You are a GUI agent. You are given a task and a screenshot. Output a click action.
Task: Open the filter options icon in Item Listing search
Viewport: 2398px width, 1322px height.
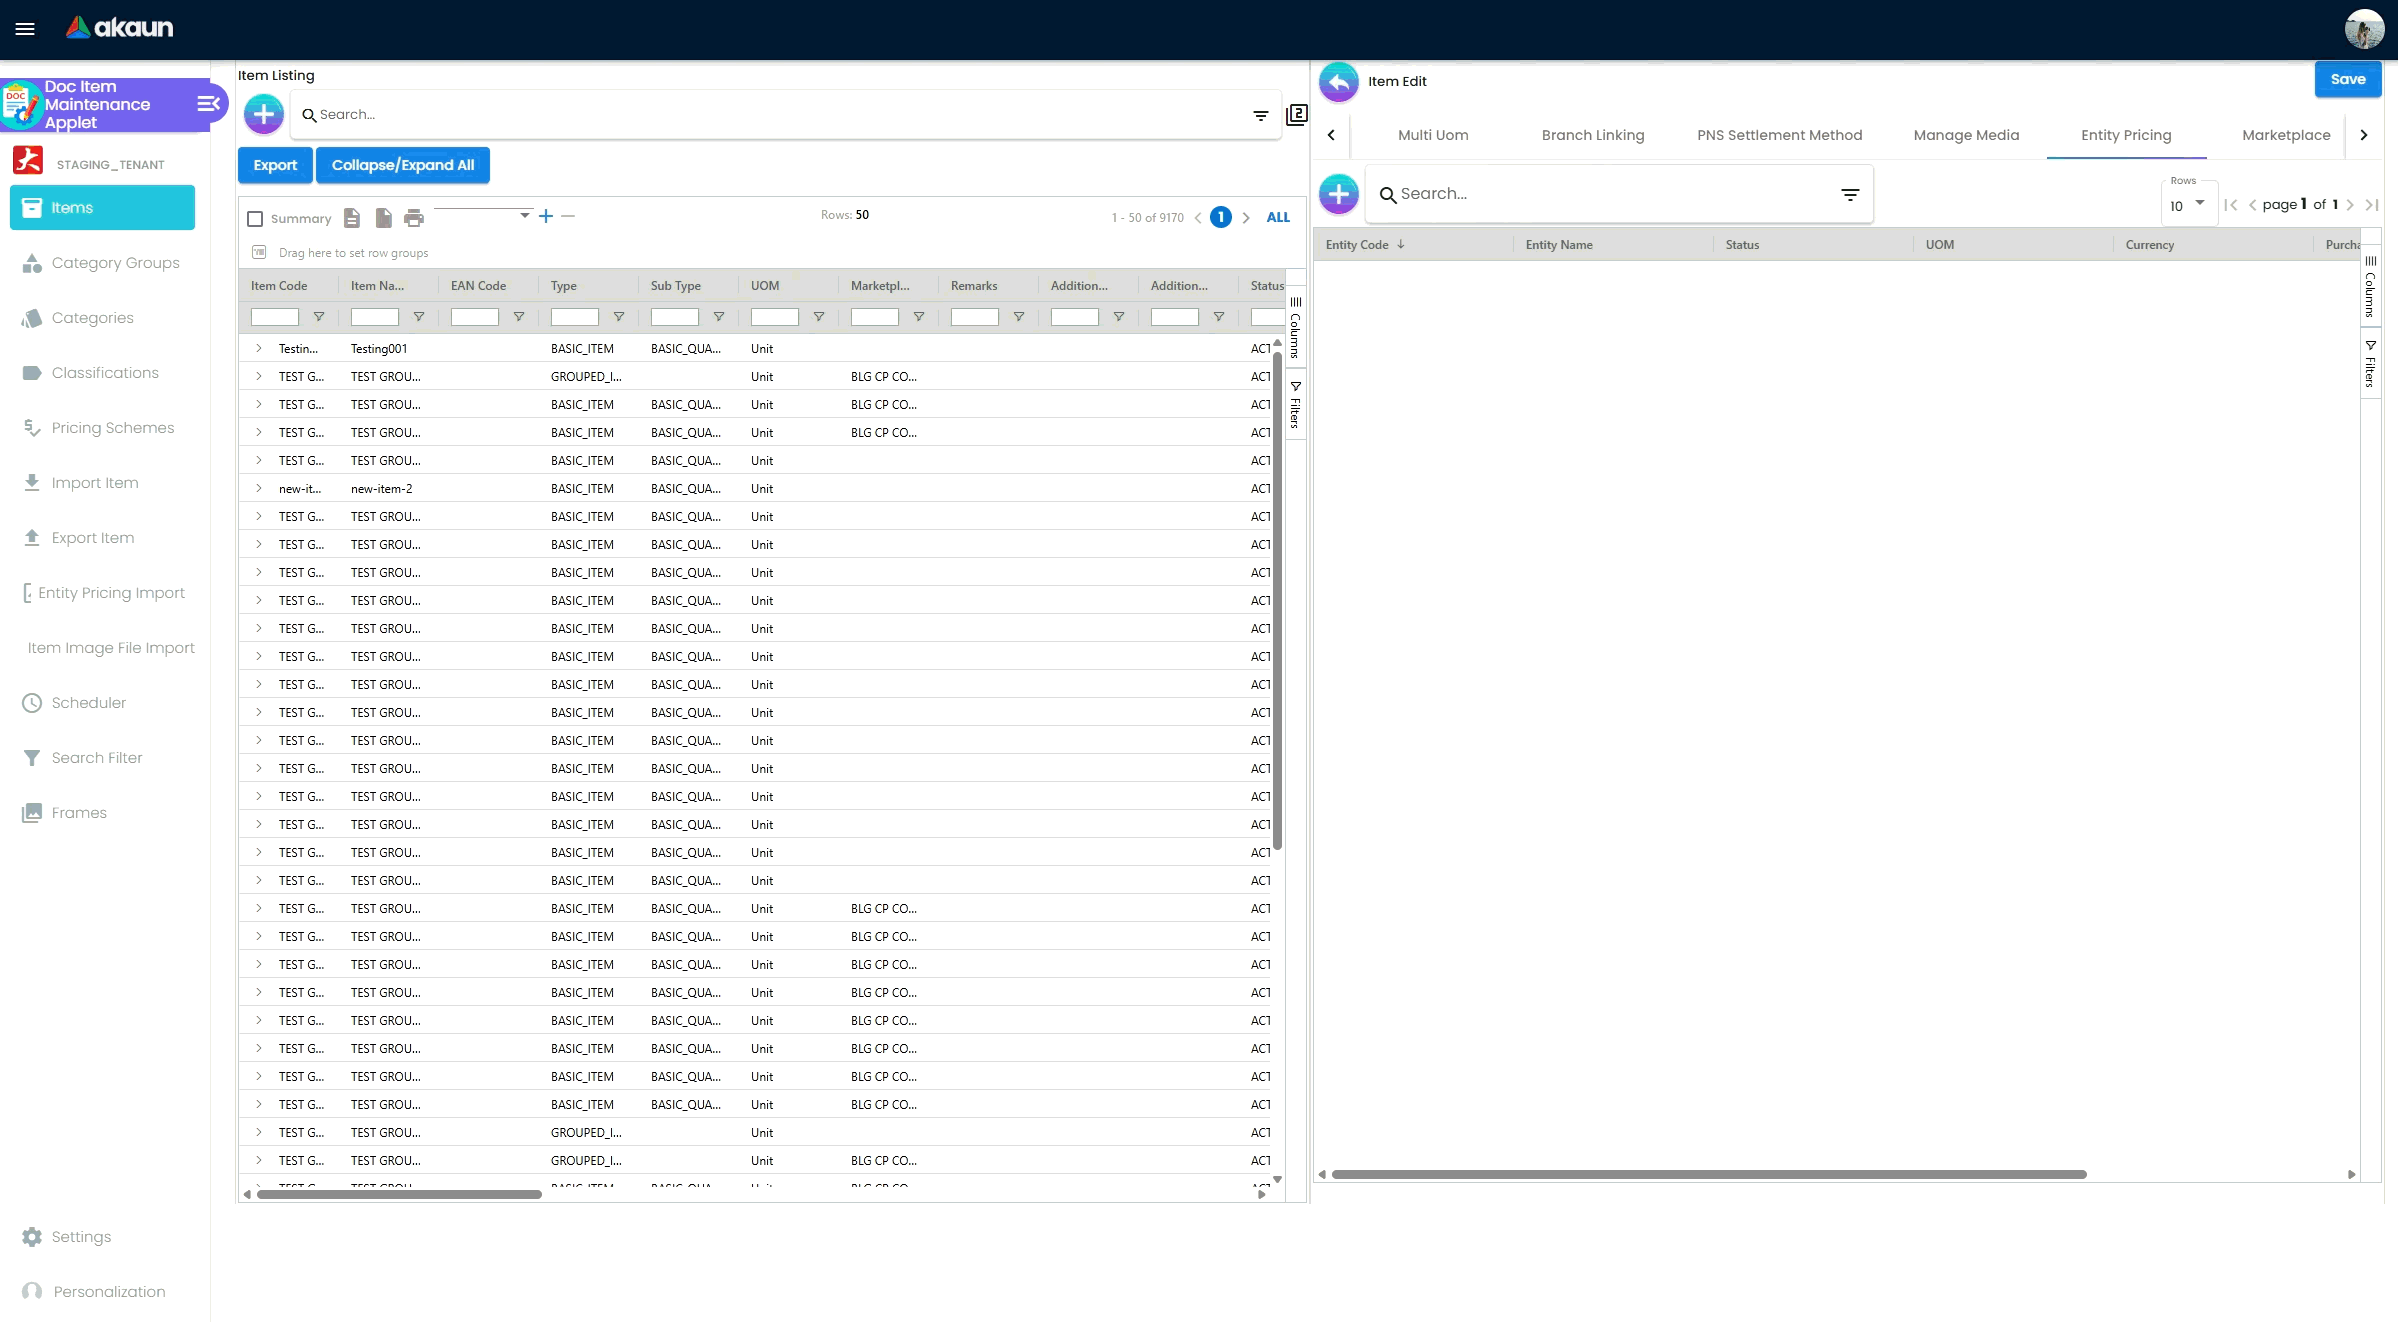pos(1261,116)
